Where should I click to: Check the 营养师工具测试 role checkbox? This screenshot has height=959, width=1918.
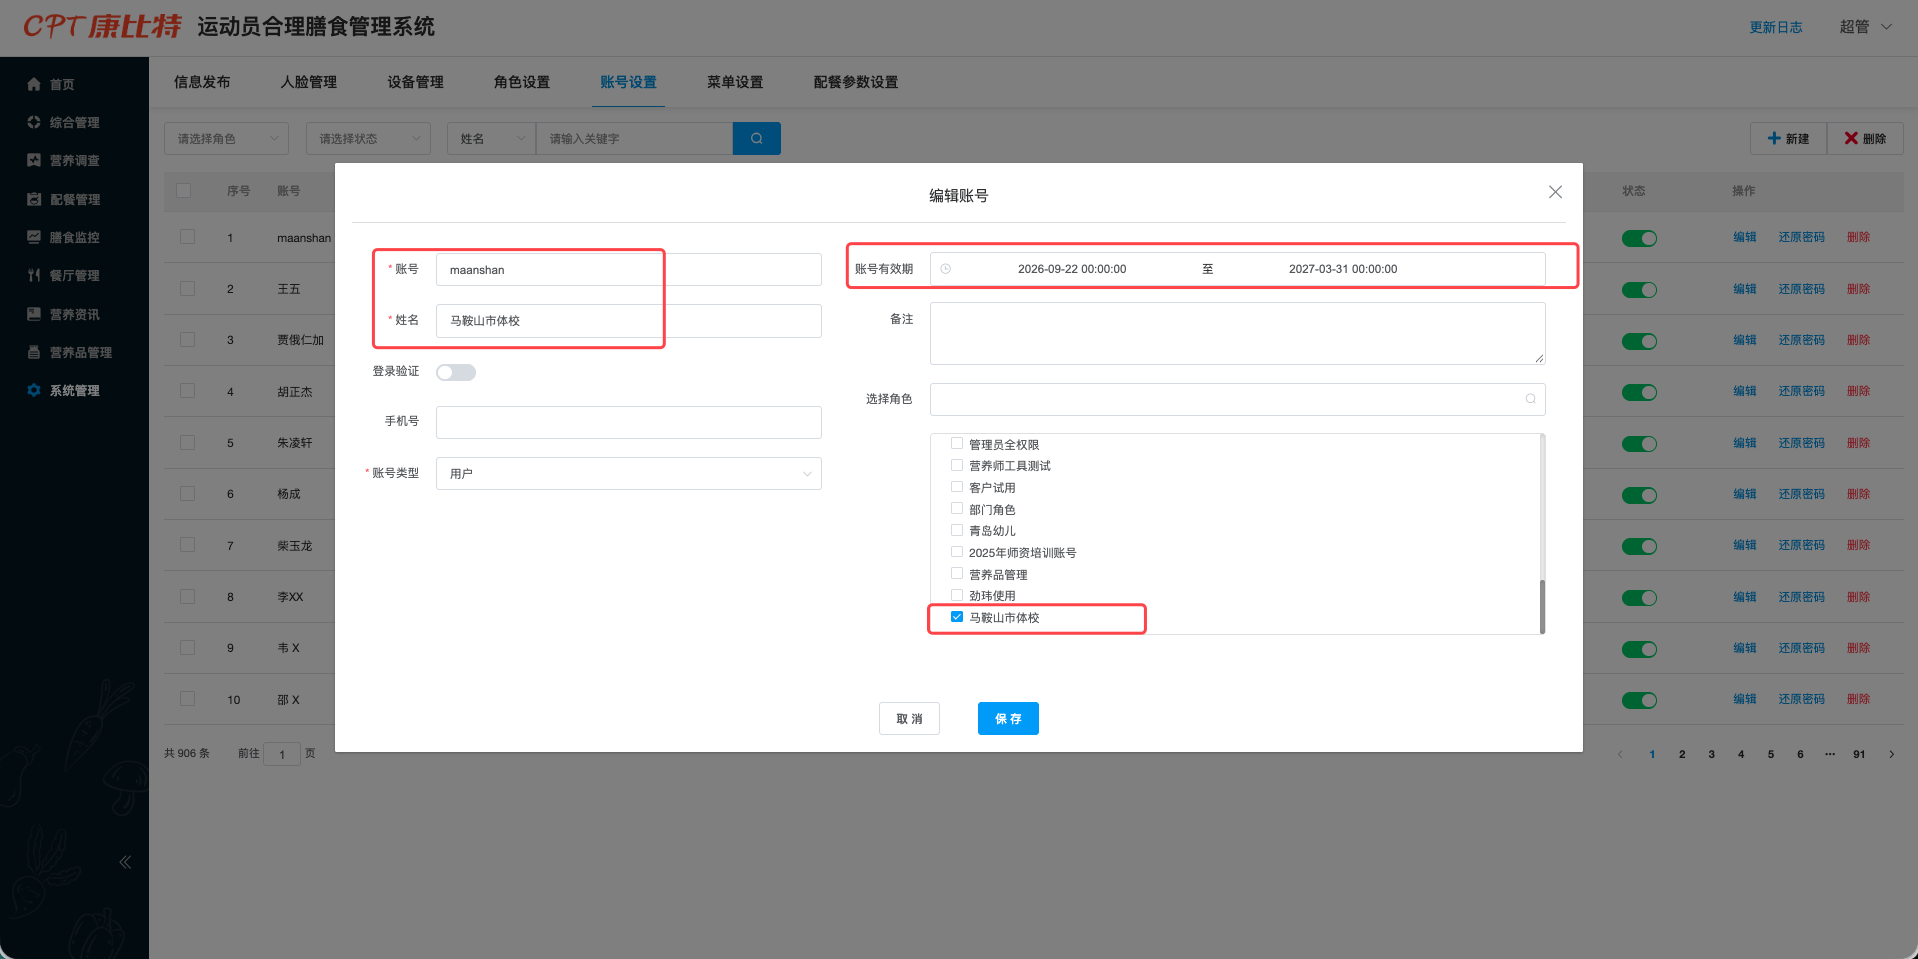point(957,465)
